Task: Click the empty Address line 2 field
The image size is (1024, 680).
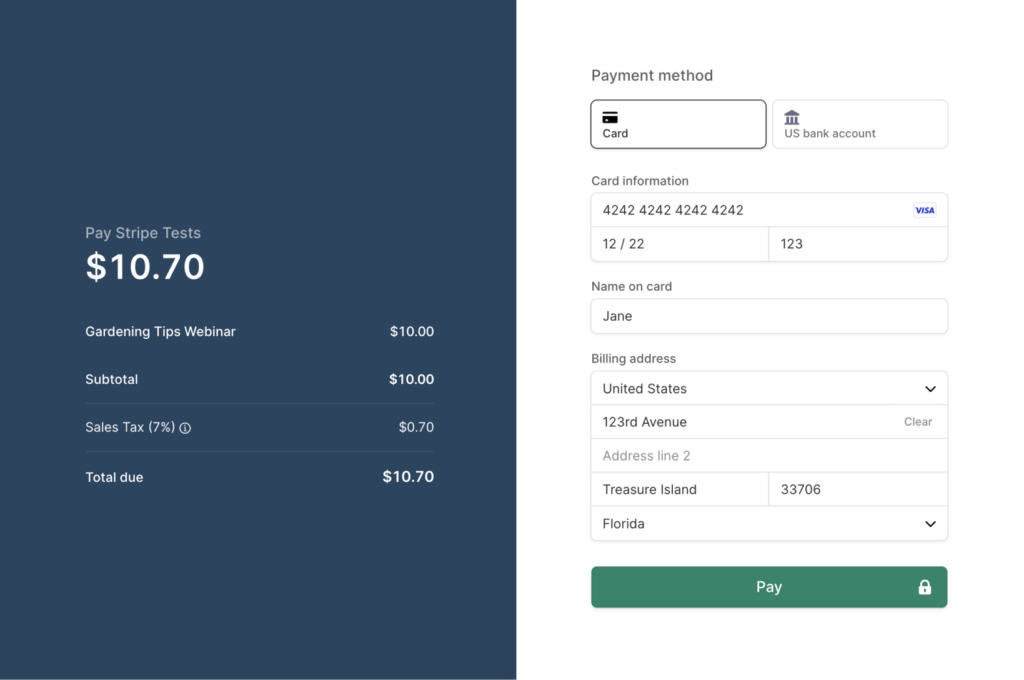Action: [x=769, y=455]
